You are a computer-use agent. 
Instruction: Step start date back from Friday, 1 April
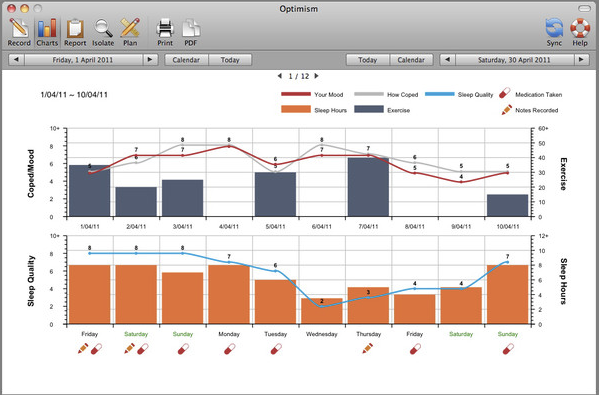[16, 60]
